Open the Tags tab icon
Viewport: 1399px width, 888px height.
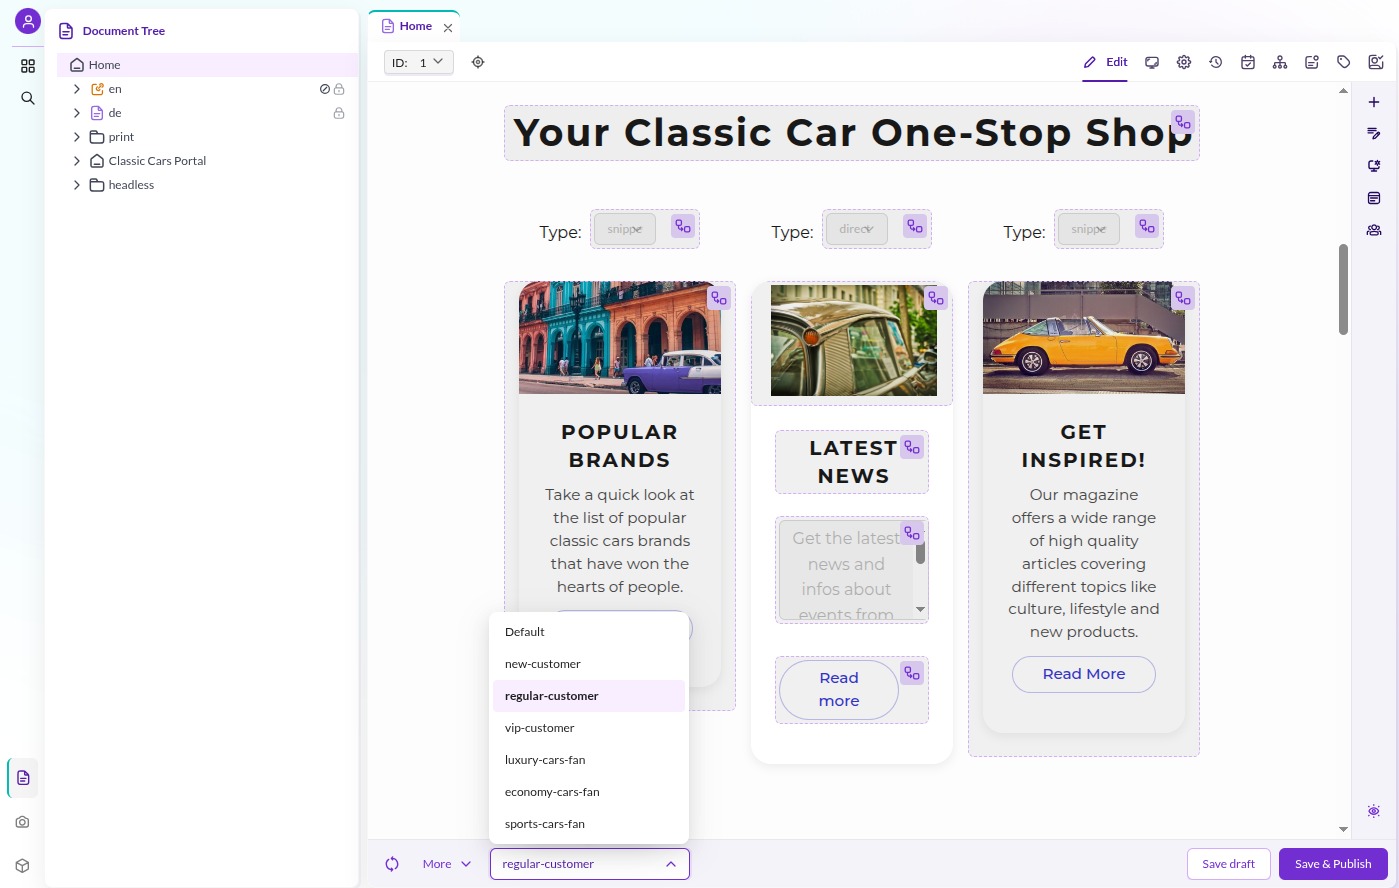click(1344, 62)
